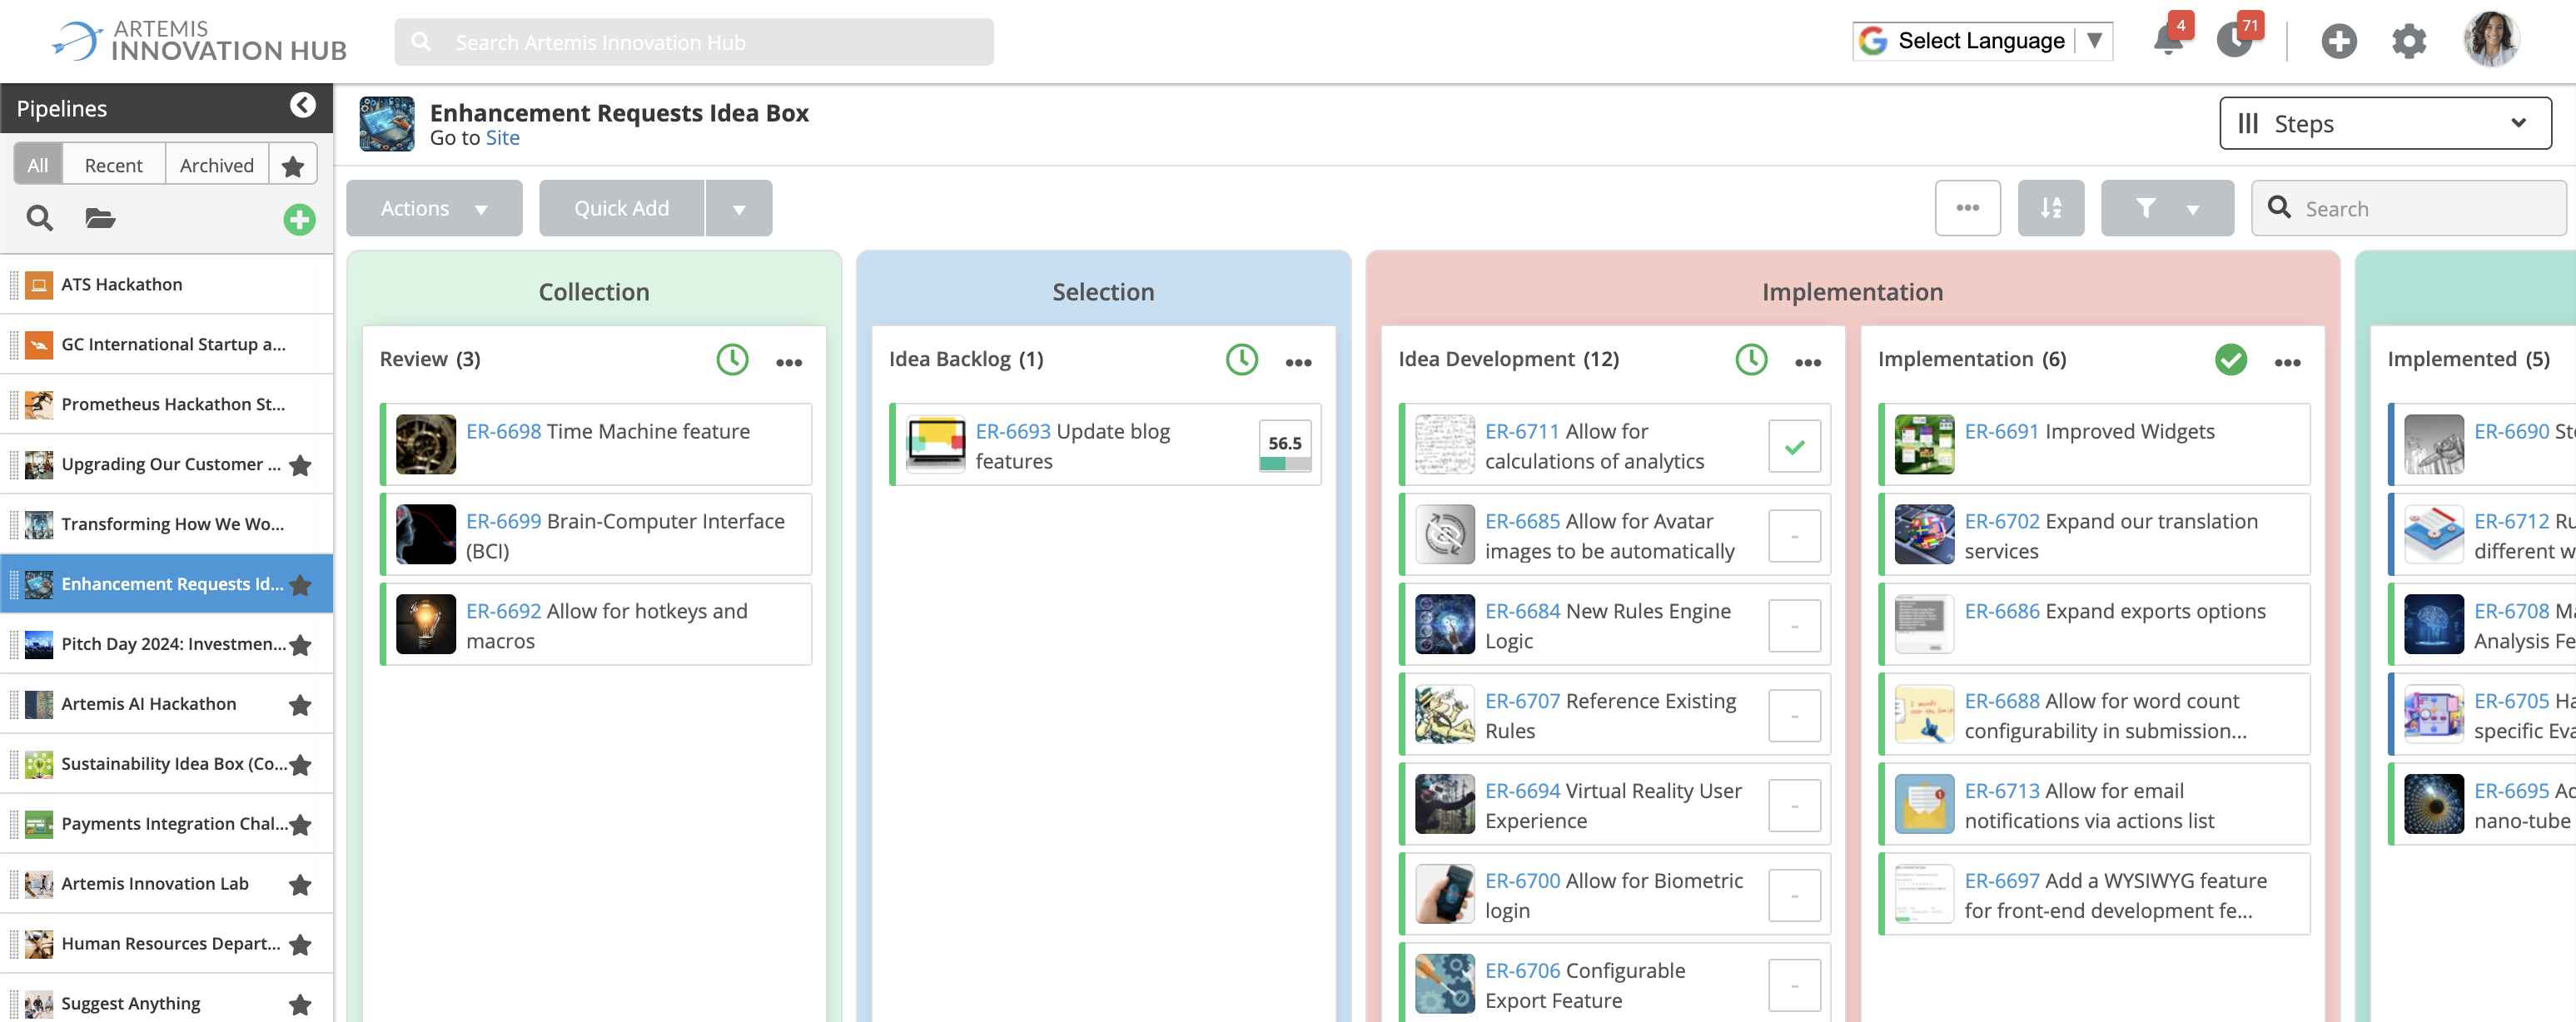This screenshot has height=1022, width=2576.
Task: Click Implementation step green checkmark icon
Action: click(x=2231, y=359)
